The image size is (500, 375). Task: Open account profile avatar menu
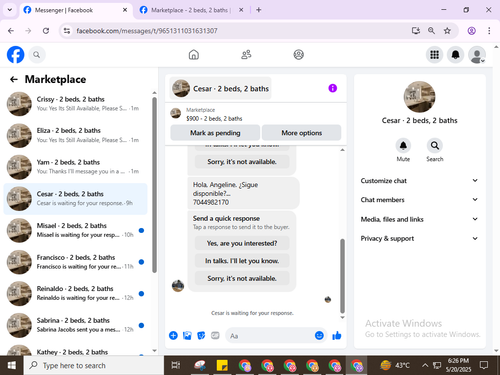tap(477, 55)
